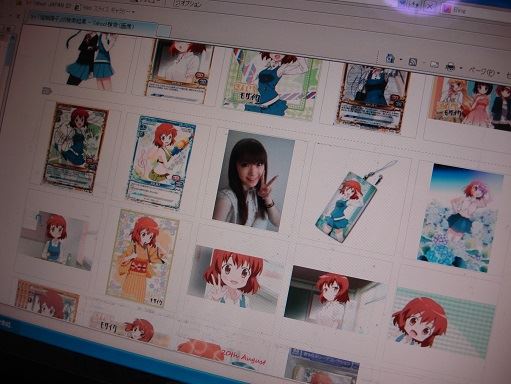Viewport: 511px width, 384px height.
Task: Open the RSS feeds icon
Action: click(413, 62)
